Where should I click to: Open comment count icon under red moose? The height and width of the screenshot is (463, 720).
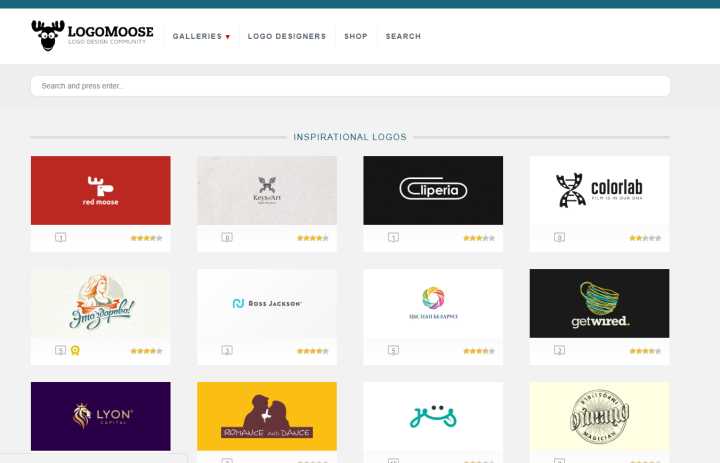(x=61, y=237)
